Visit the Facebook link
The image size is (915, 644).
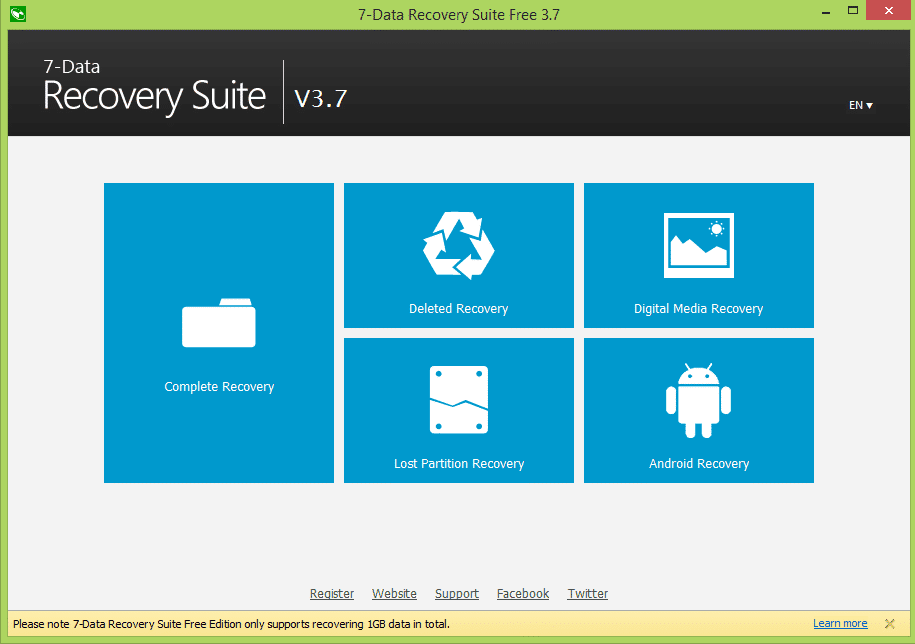tap(523, 593)
